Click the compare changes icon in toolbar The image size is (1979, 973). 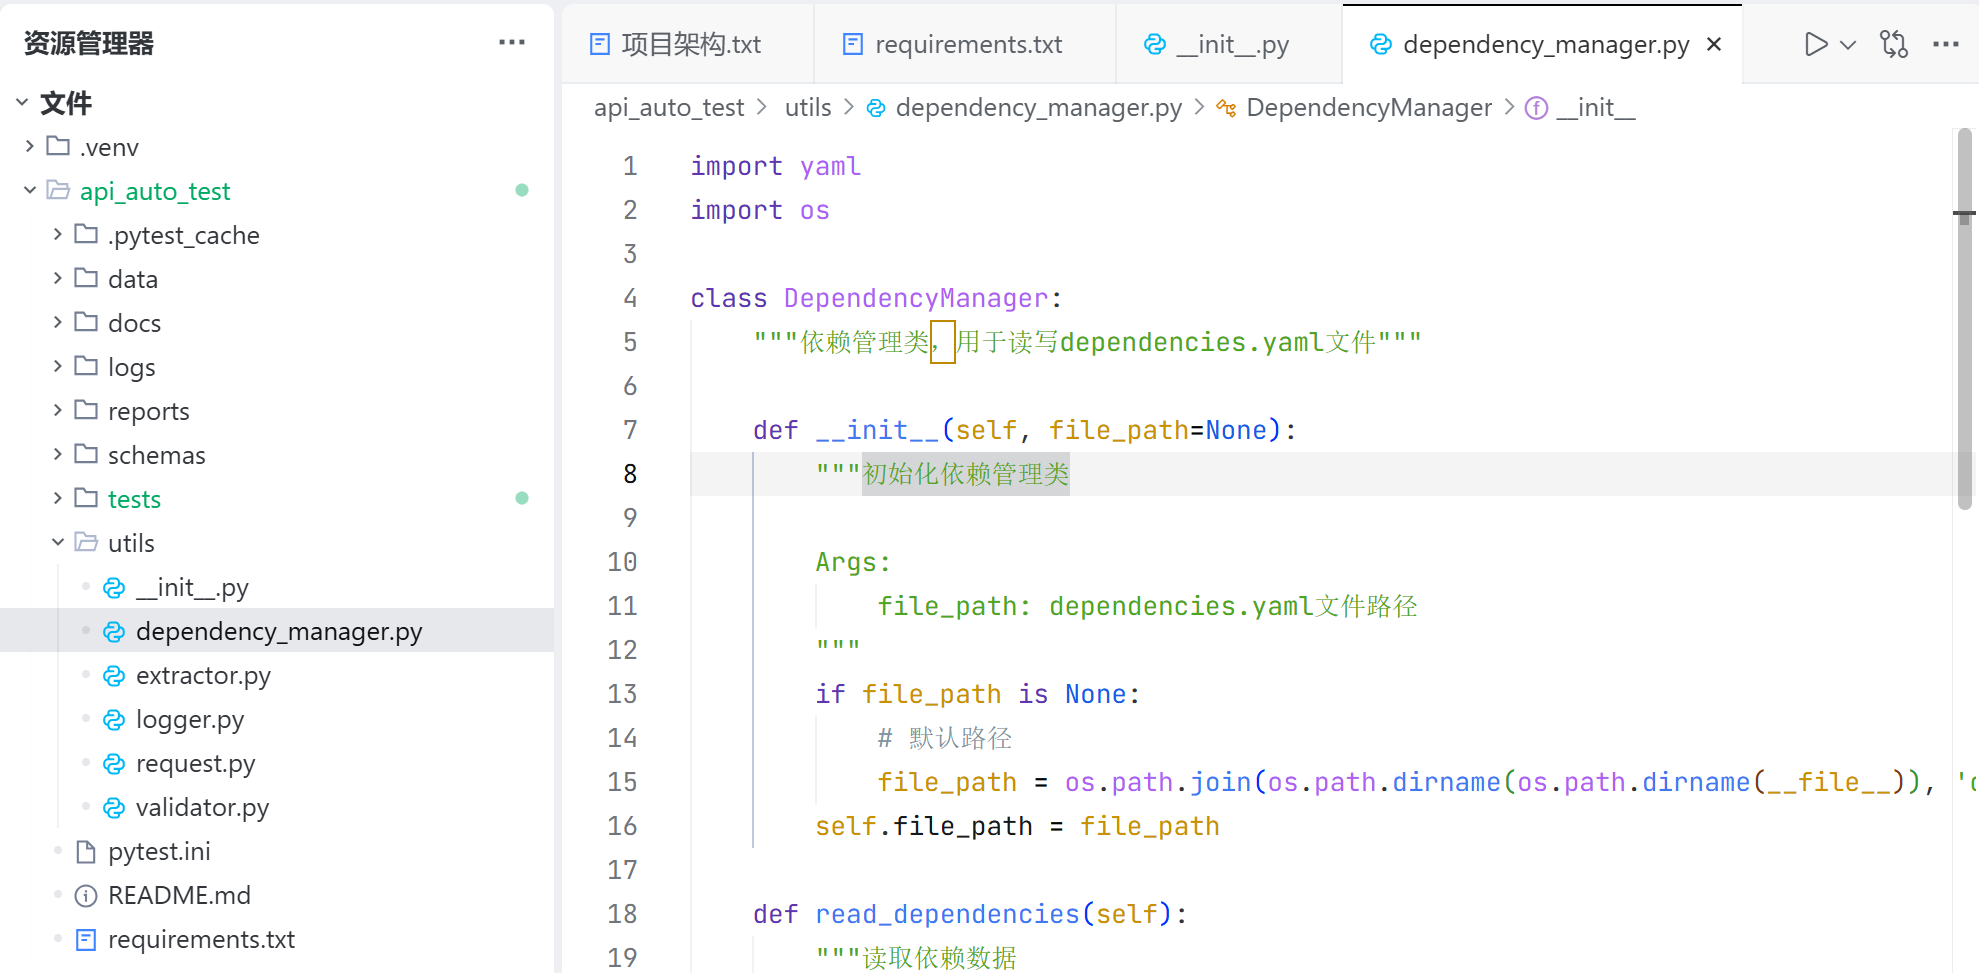click(1894, 44)
